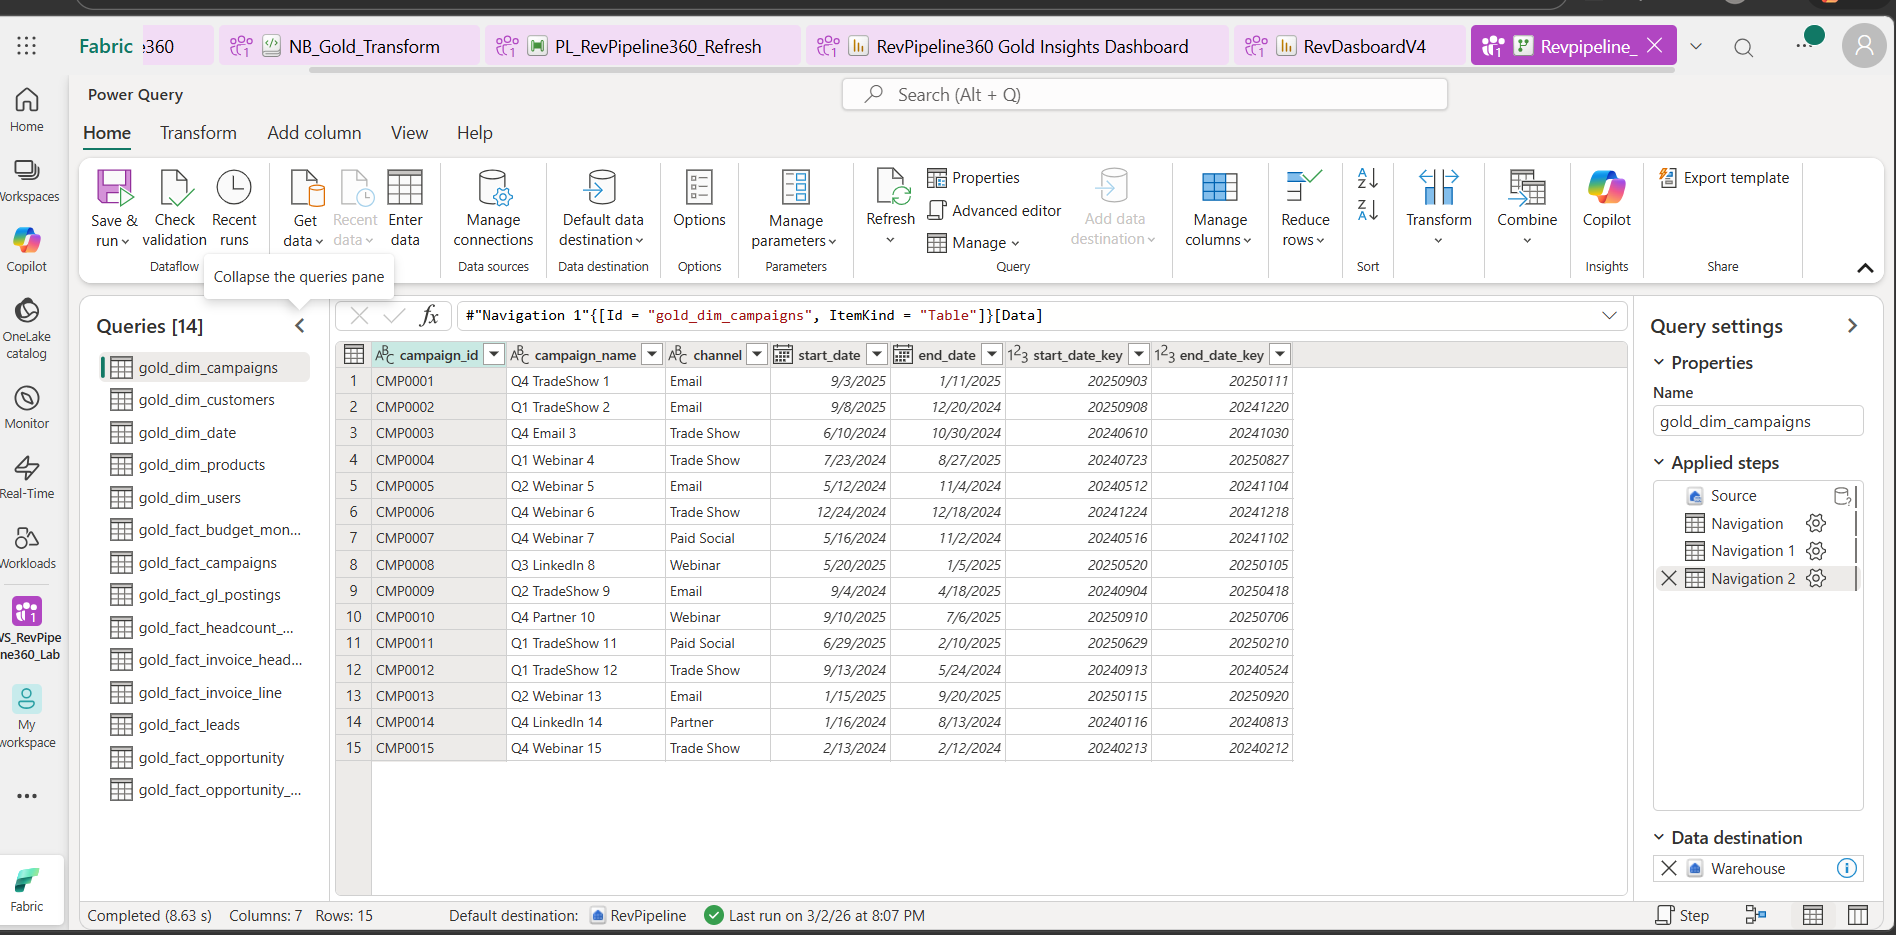This screenshot has height=935, width=1896.
Task: Sort column ascending A to Z
Action: (x=1368, y=178)
